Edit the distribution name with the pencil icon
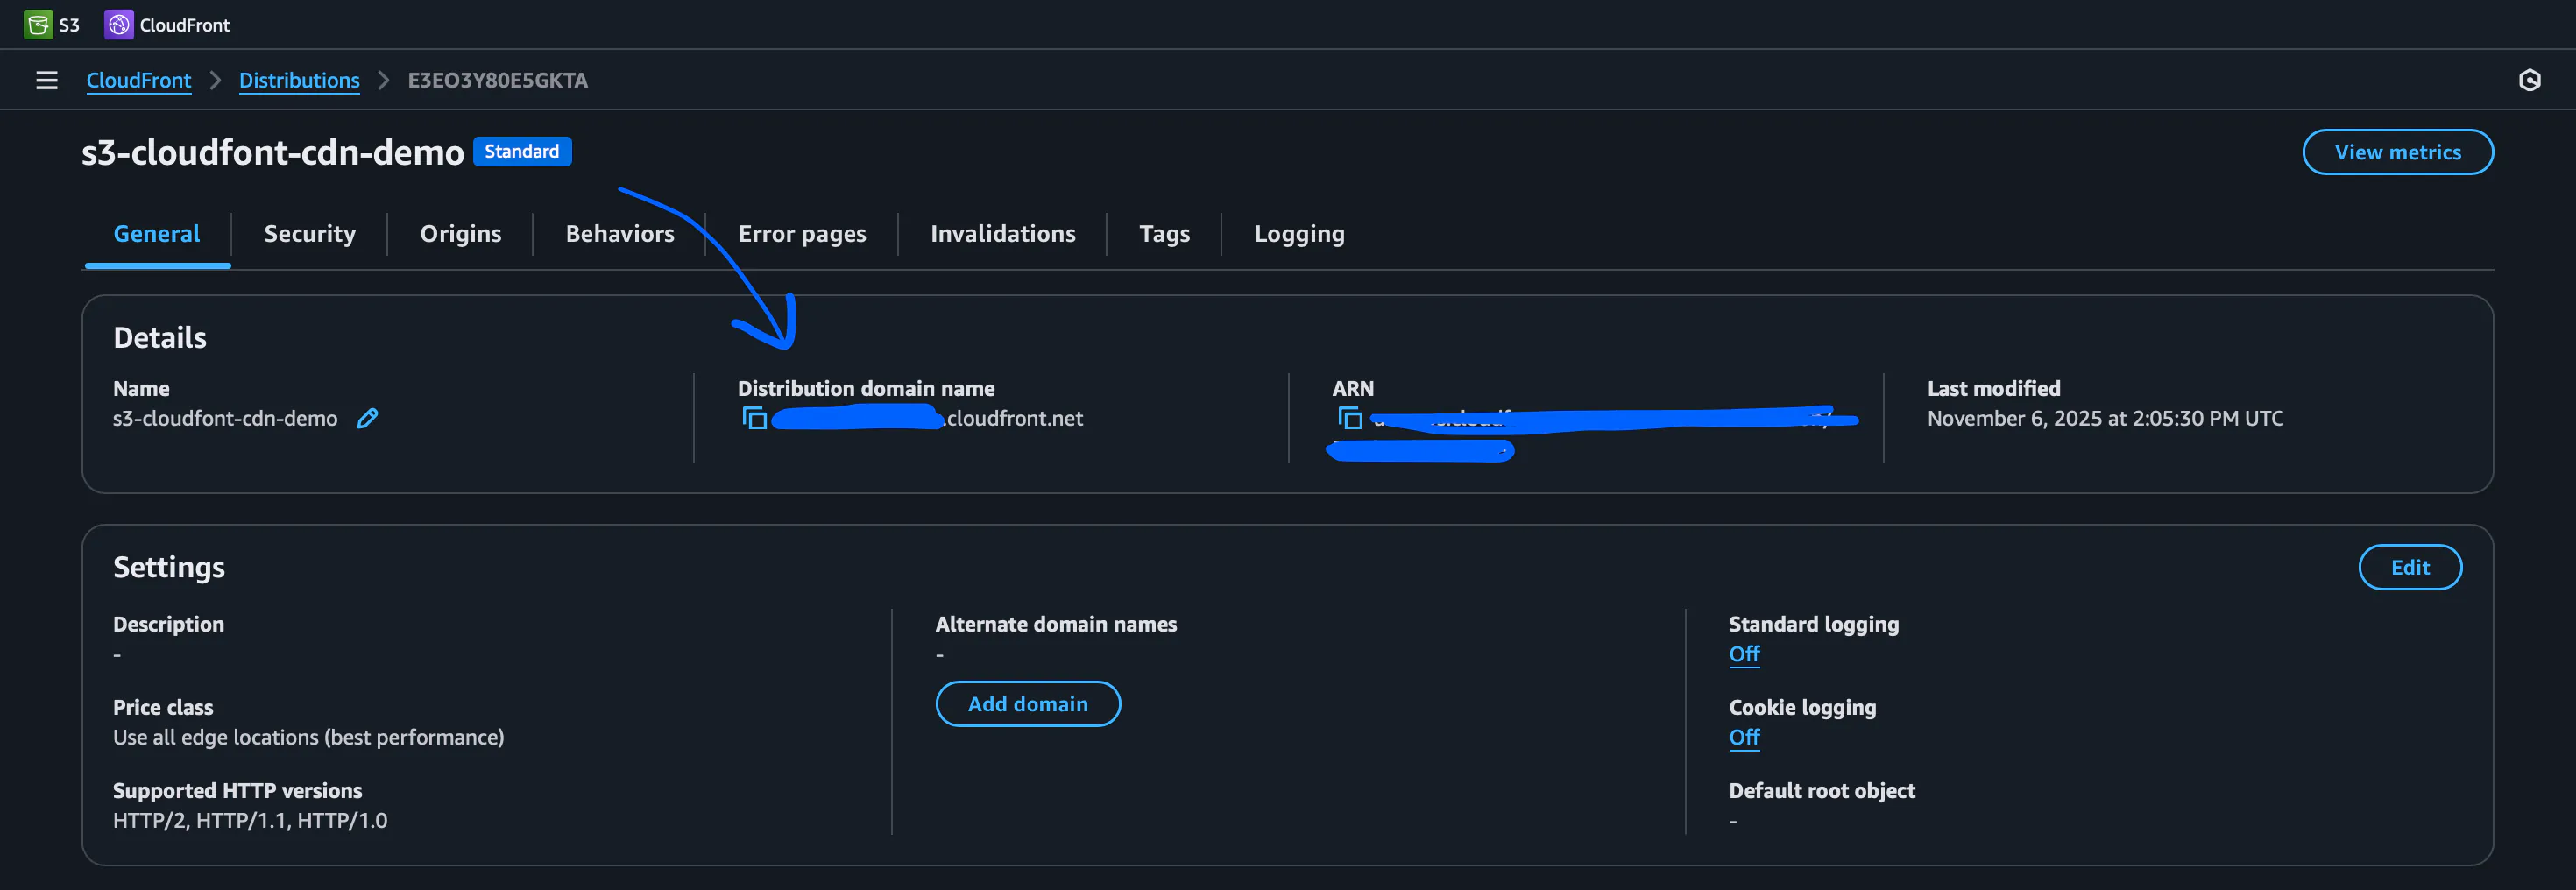The height and width of the screenshot is (890, 2576). pos(368,418)
